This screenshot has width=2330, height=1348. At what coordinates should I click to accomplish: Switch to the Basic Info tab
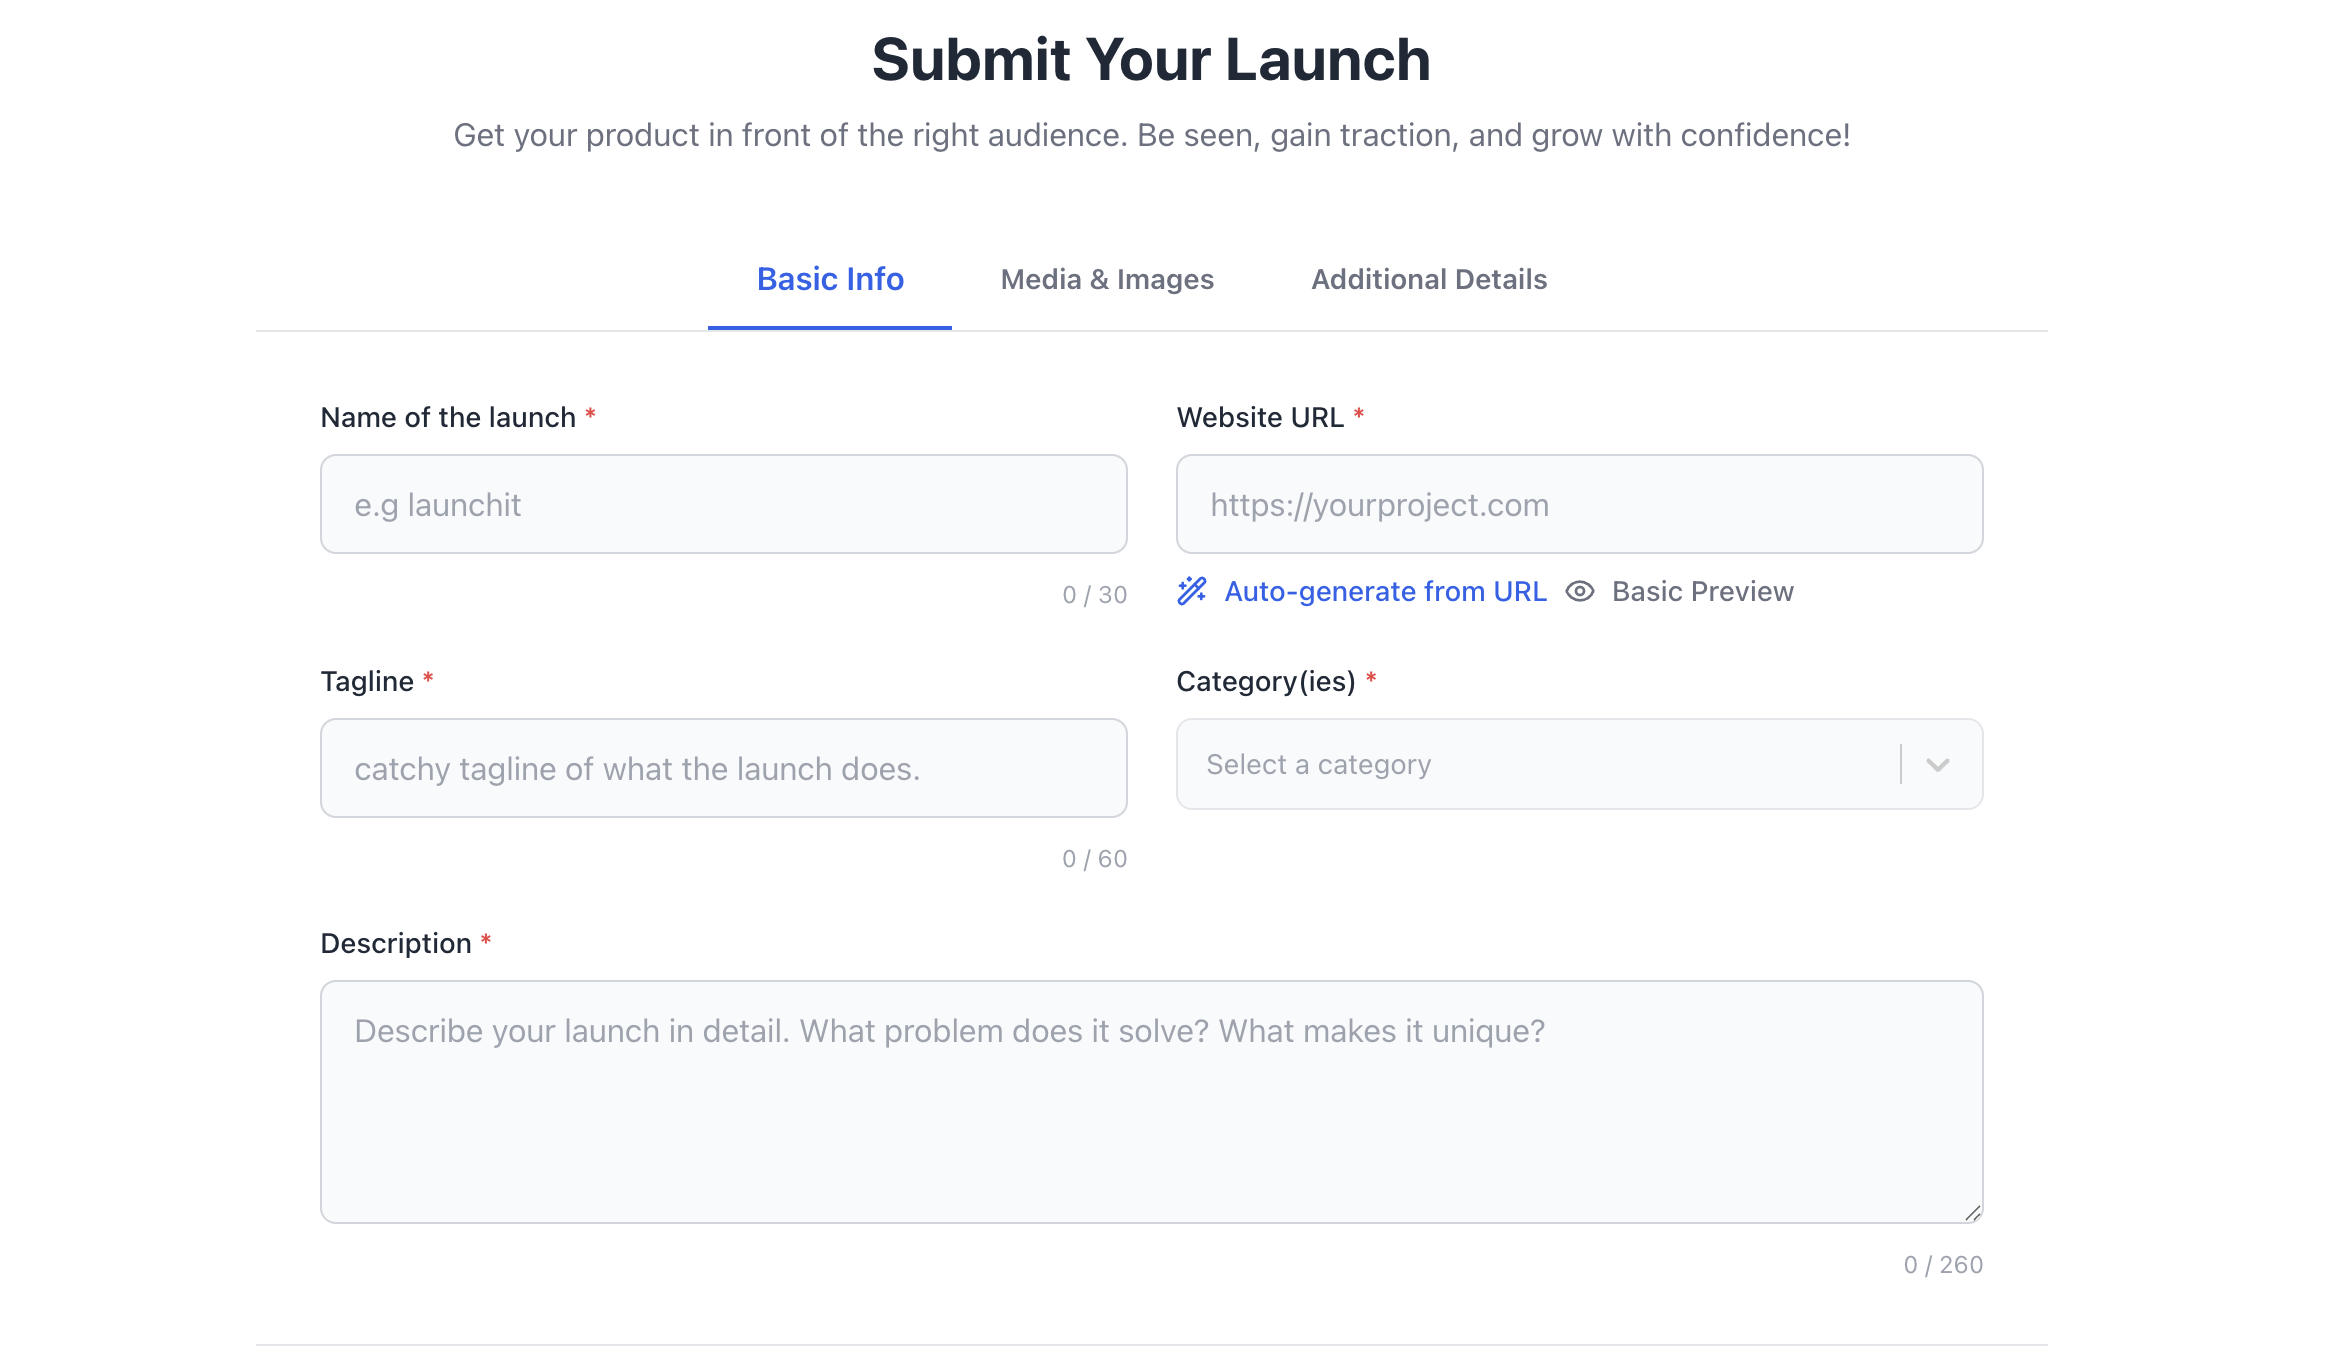(830, 279)
